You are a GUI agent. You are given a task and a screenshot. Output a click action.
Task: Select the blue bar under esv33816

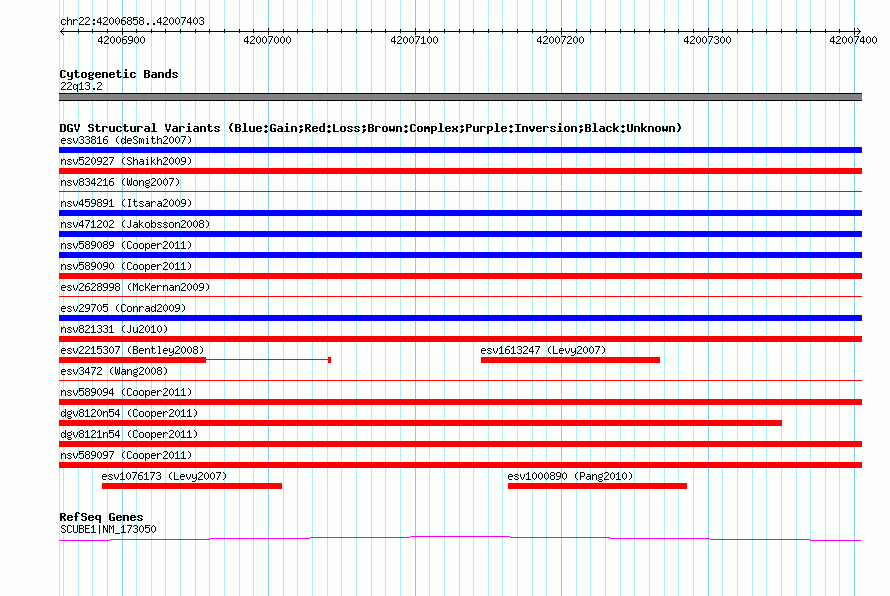pyautogui.click(x=460, y=150)
